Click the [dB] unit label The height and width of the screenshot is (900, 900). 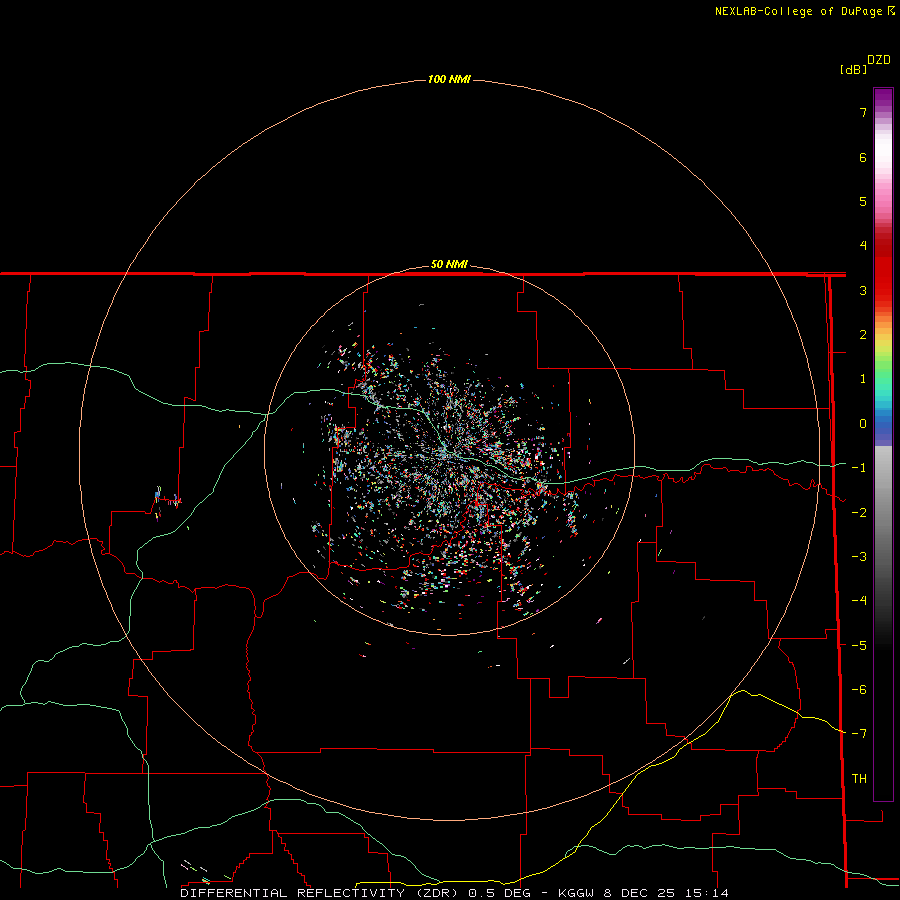tap(854, 70)
